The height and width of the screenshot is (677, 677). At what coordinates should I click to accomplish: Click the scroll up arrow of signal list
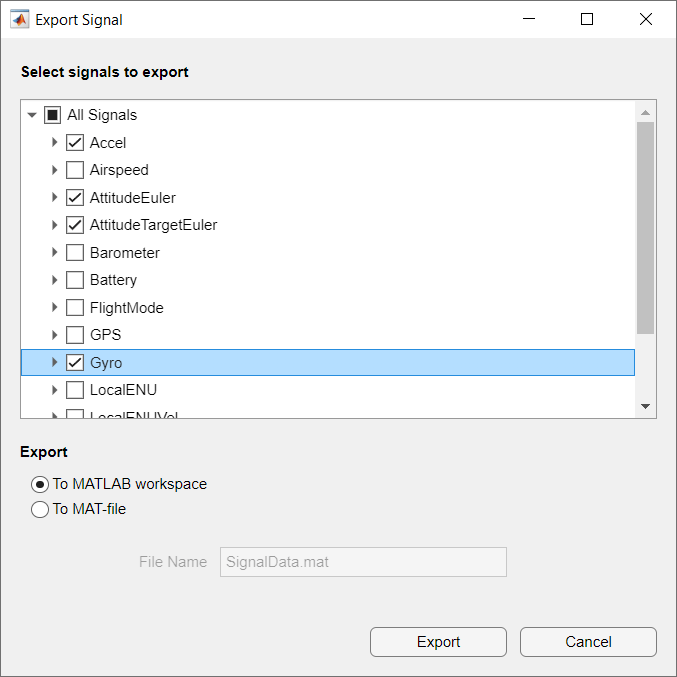point(645,112)
